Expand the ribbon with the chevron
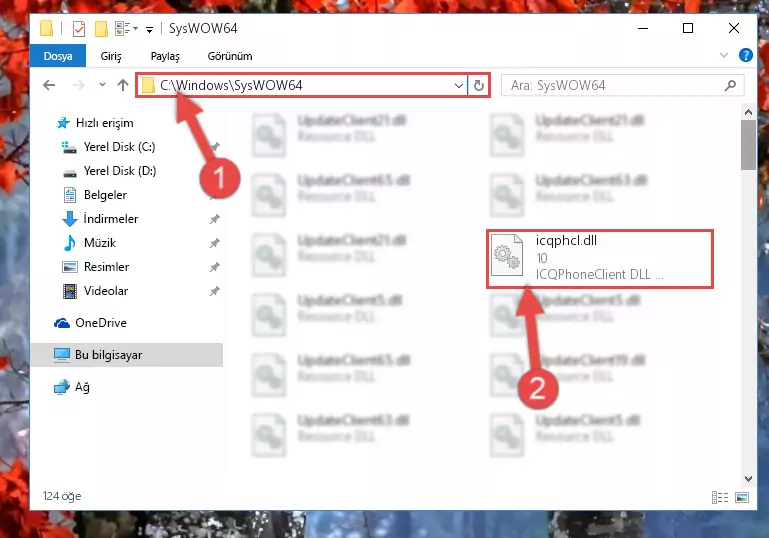Image resolution: width=769 pixels, height=538 pixels. pyautogui.click(x=723, y=55)
